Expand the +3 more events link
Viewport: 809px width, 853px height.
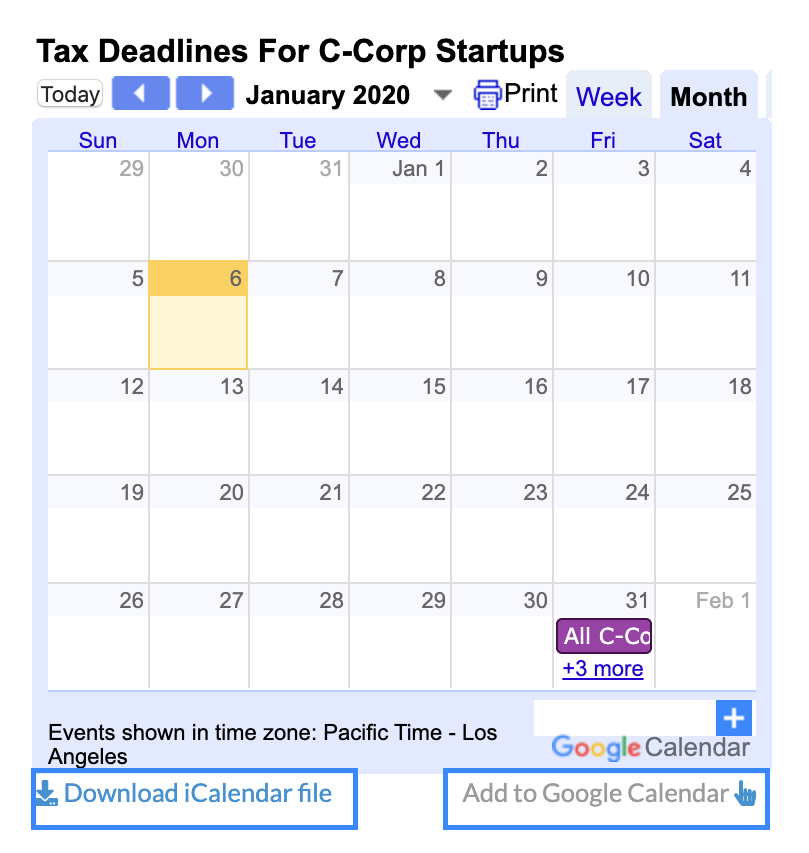click(x=603, y=669)
